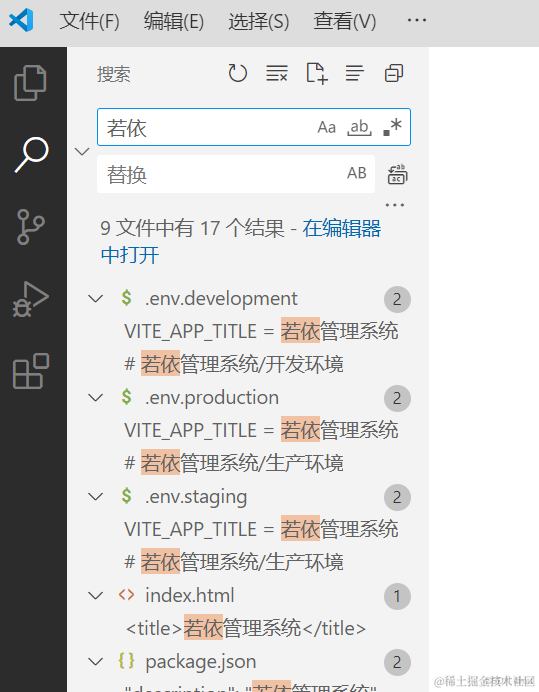Open the Extensions view

coord(31,371)
